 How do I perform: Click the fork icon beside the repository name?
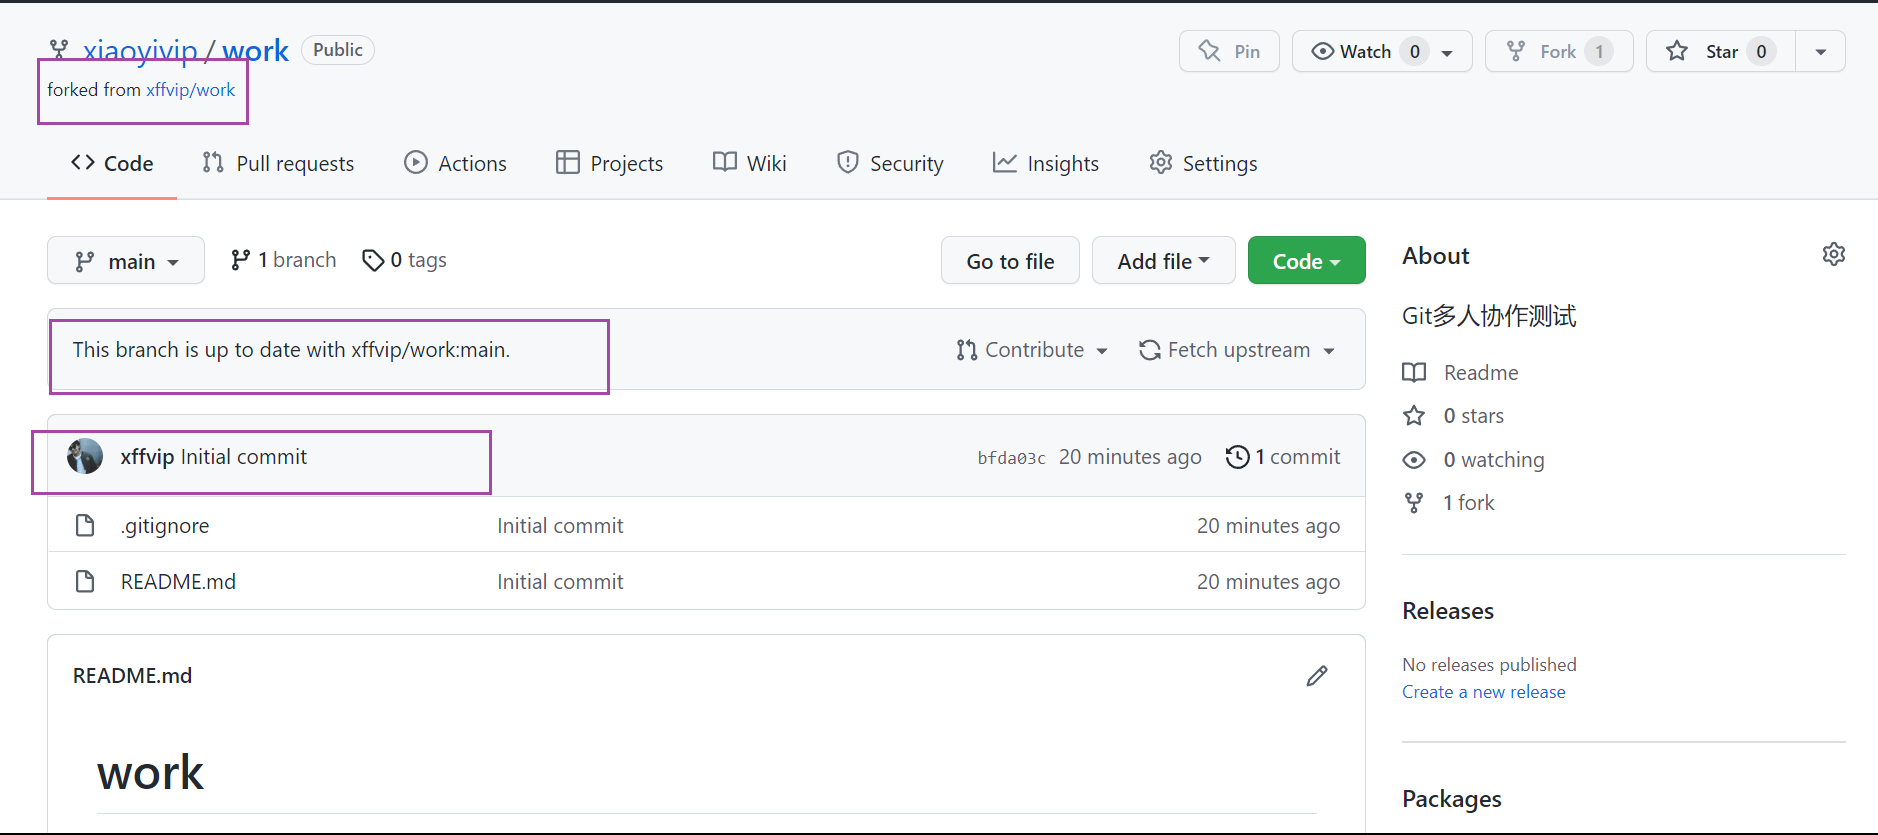pos(60,49)
